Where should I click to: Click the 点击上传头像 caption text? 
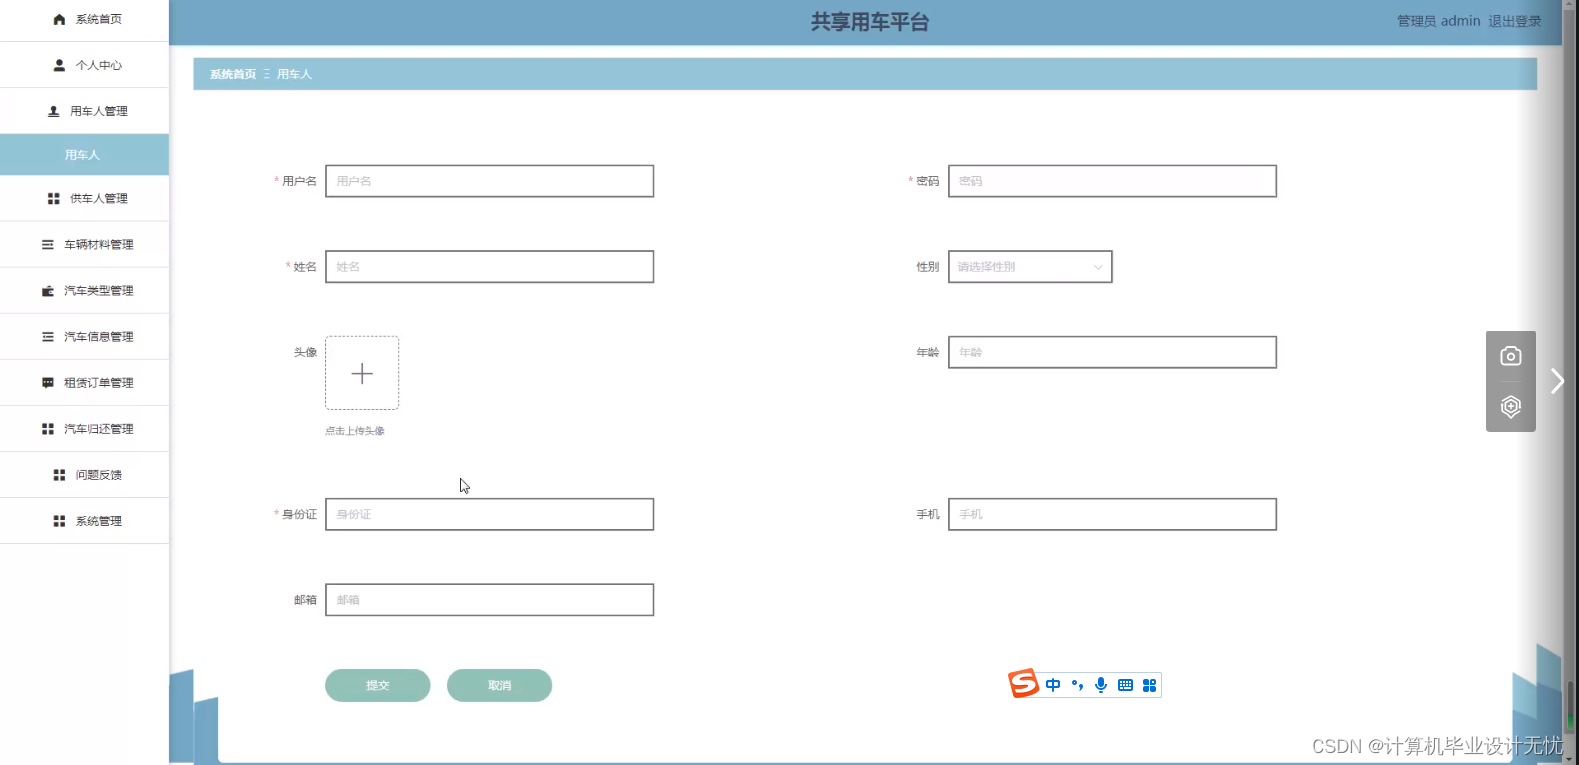pos(355,431)
